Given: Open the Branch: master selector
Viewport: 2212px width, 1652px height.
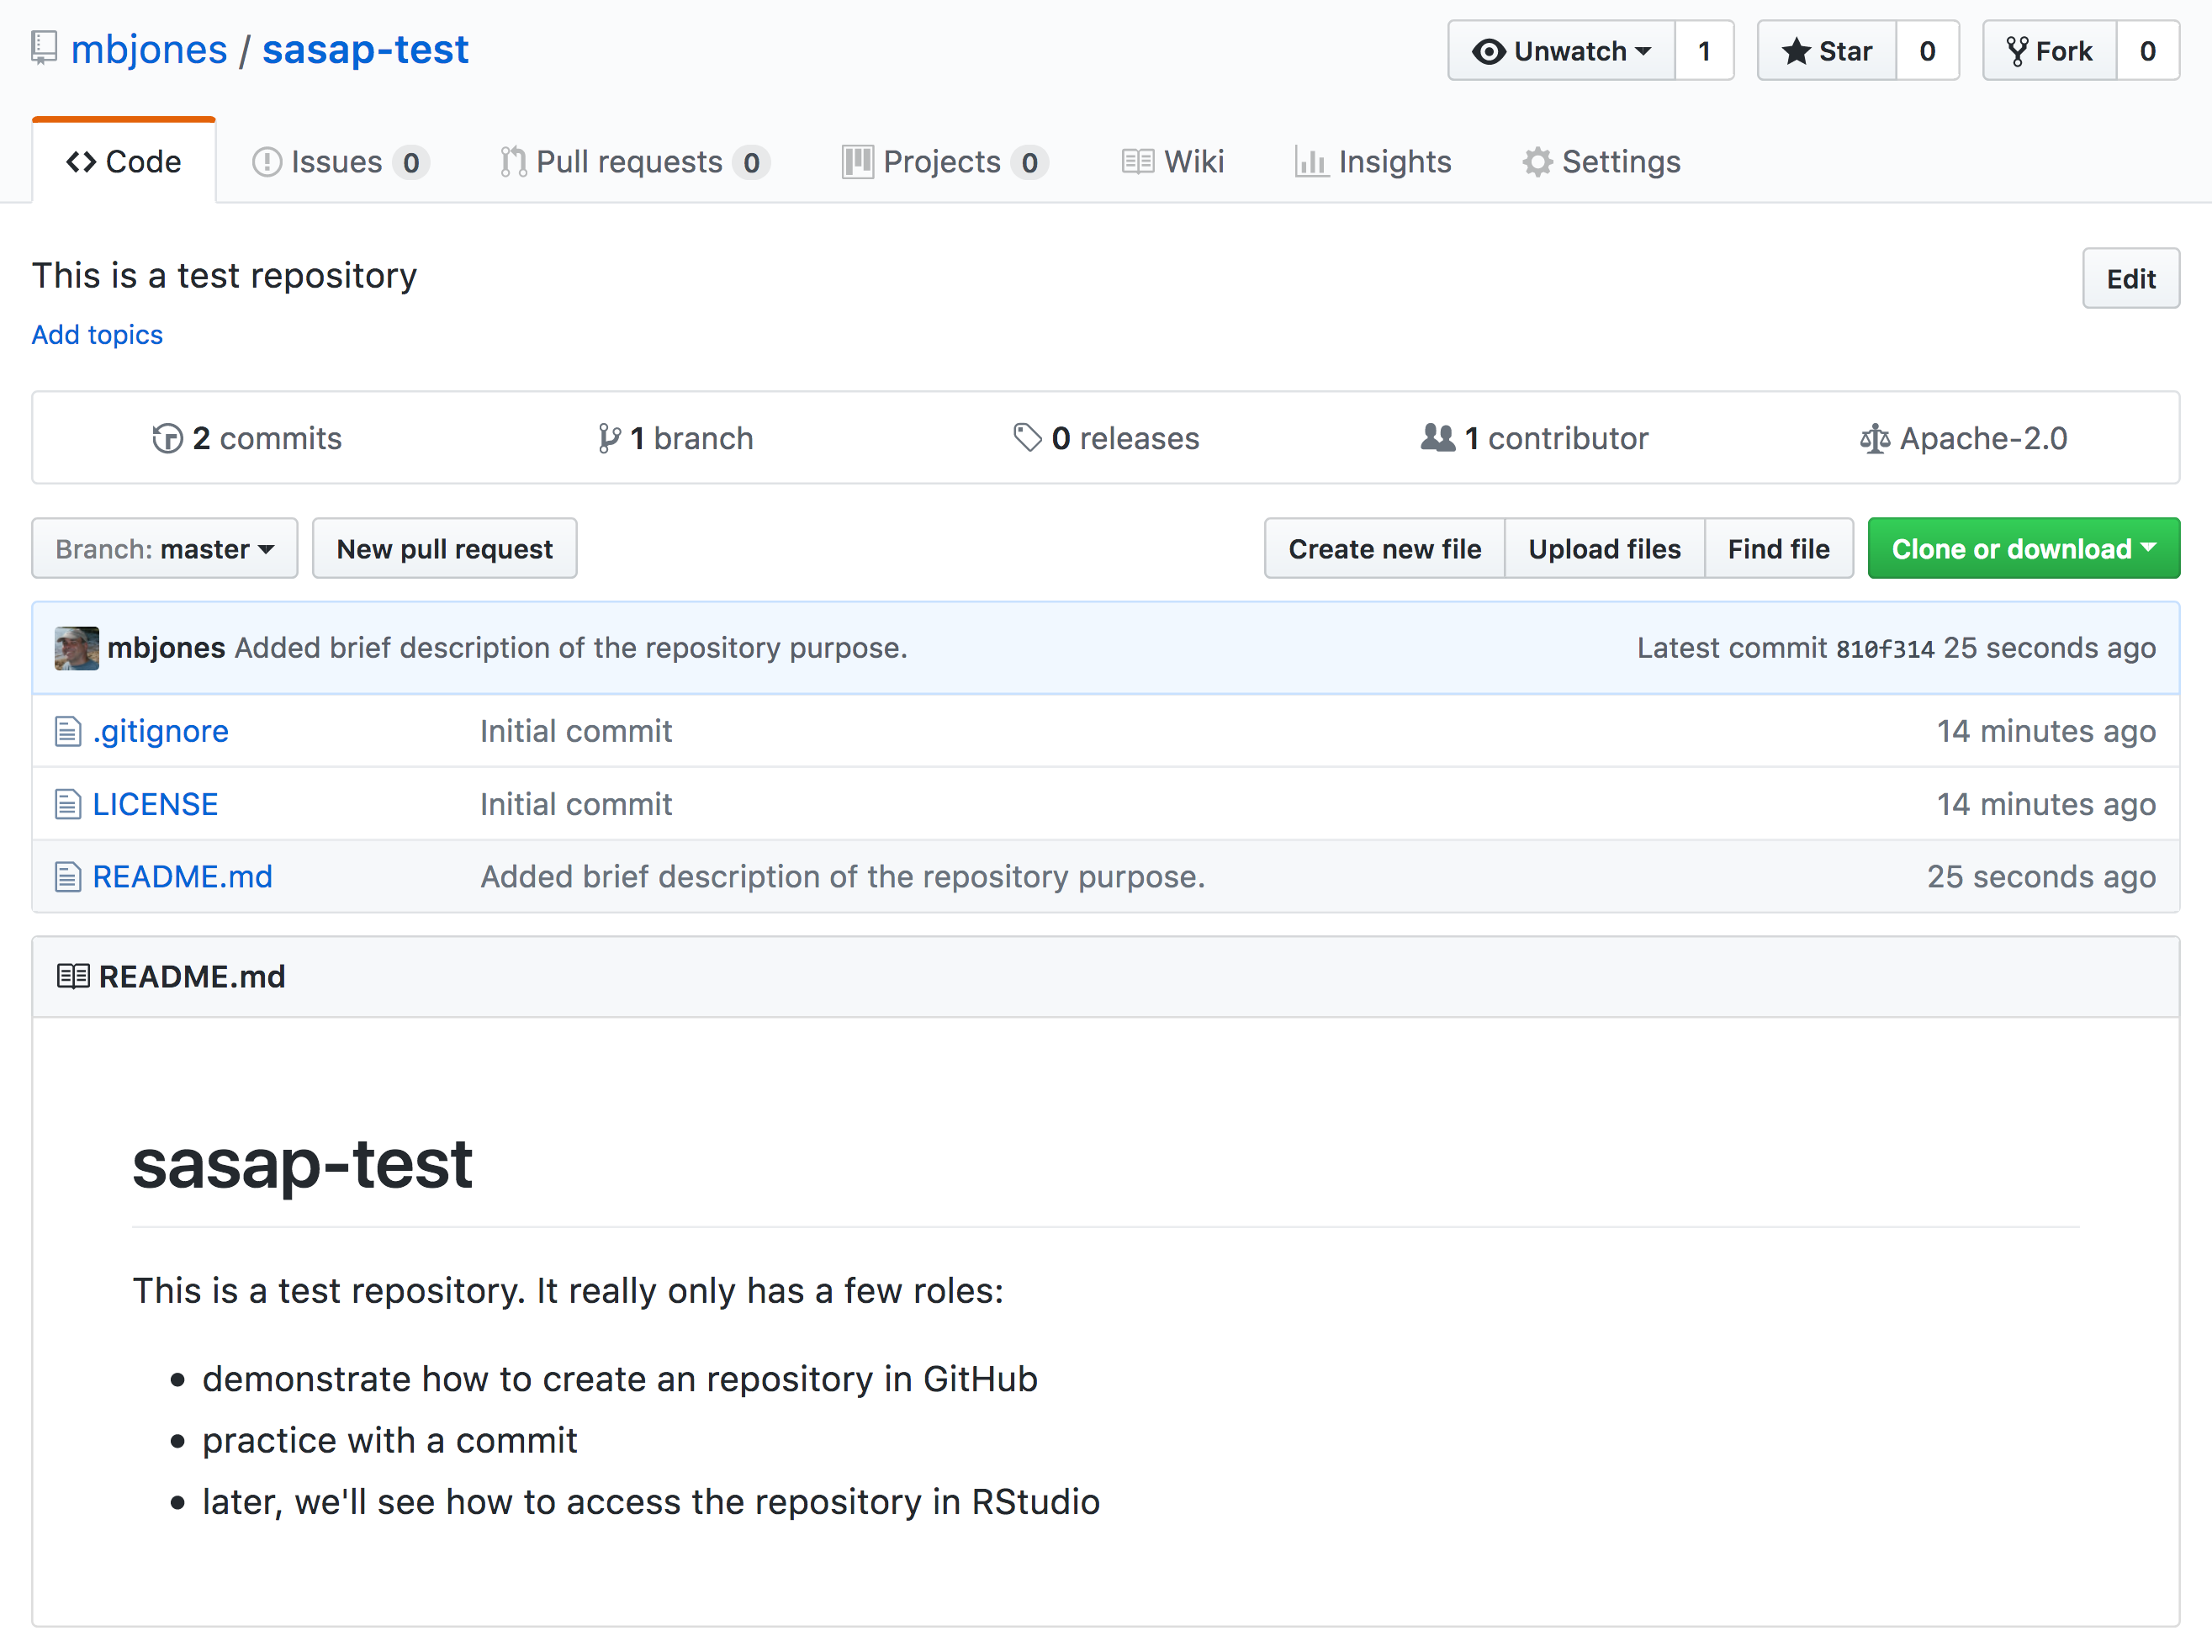Looking at the screenshot, I should click(x=165, y=549).
